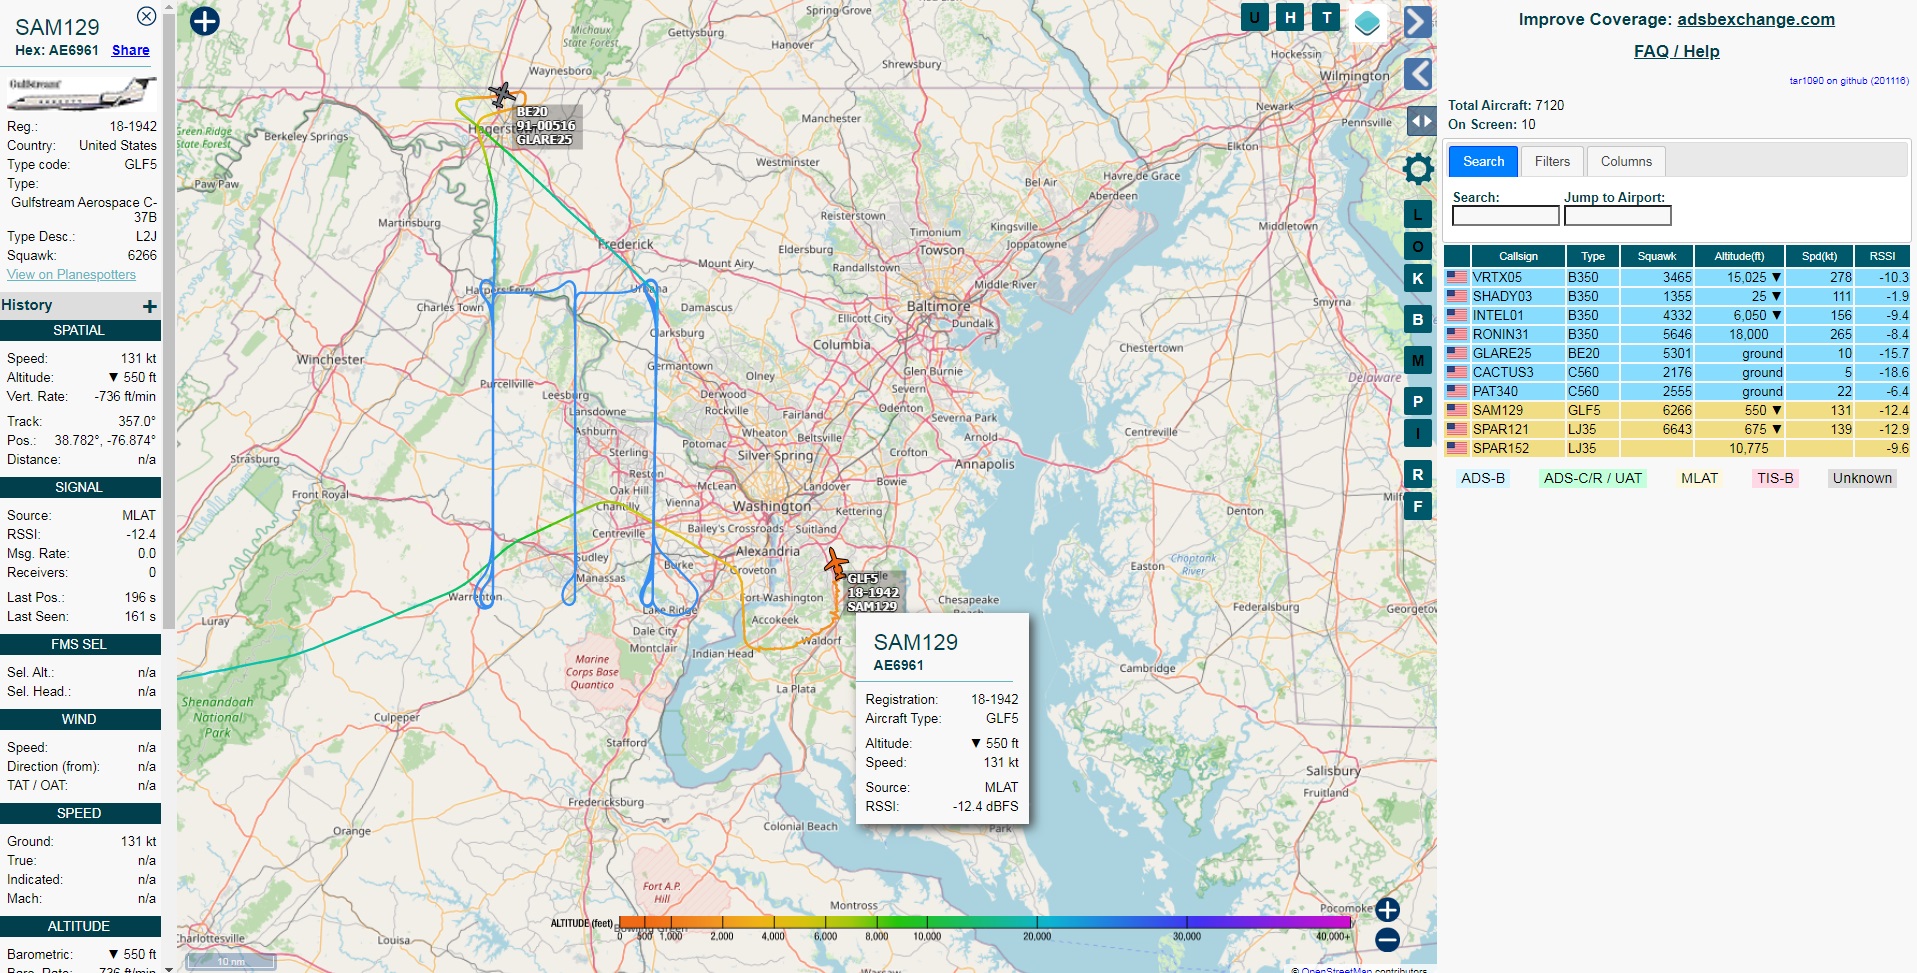
Task: Sort table by Squawk column
Action: [1657, 256]
